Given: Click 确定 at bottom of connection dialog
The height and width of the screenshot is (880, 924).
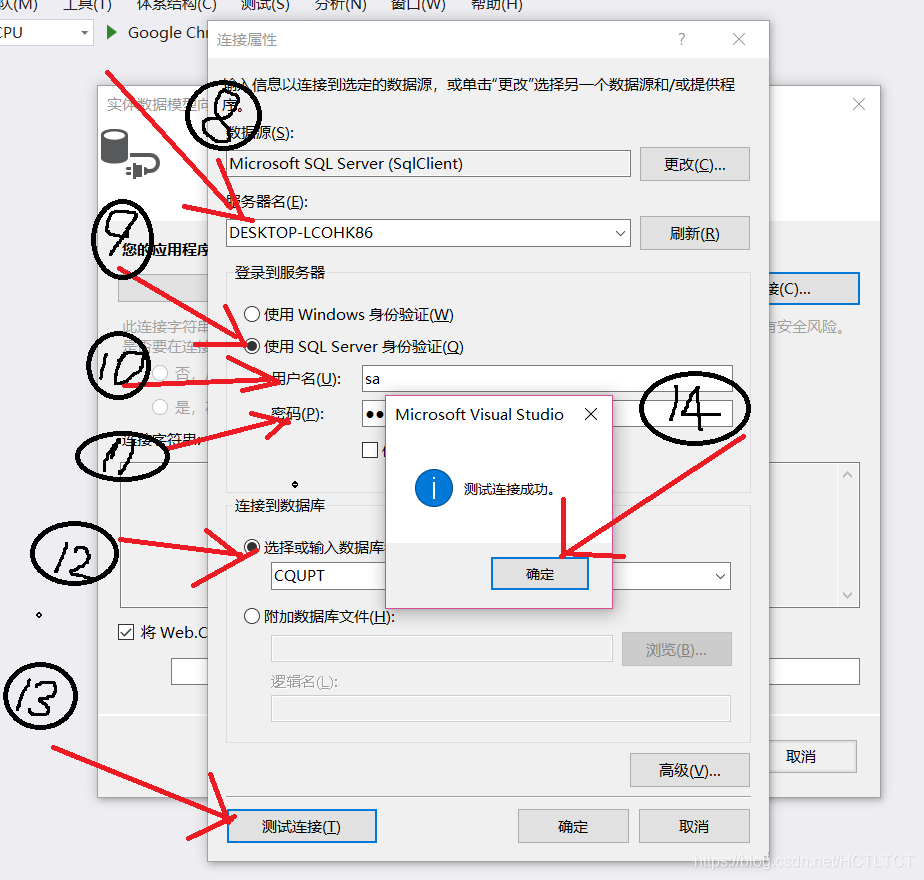Looking at the screenshot, I should pos(573,826).
